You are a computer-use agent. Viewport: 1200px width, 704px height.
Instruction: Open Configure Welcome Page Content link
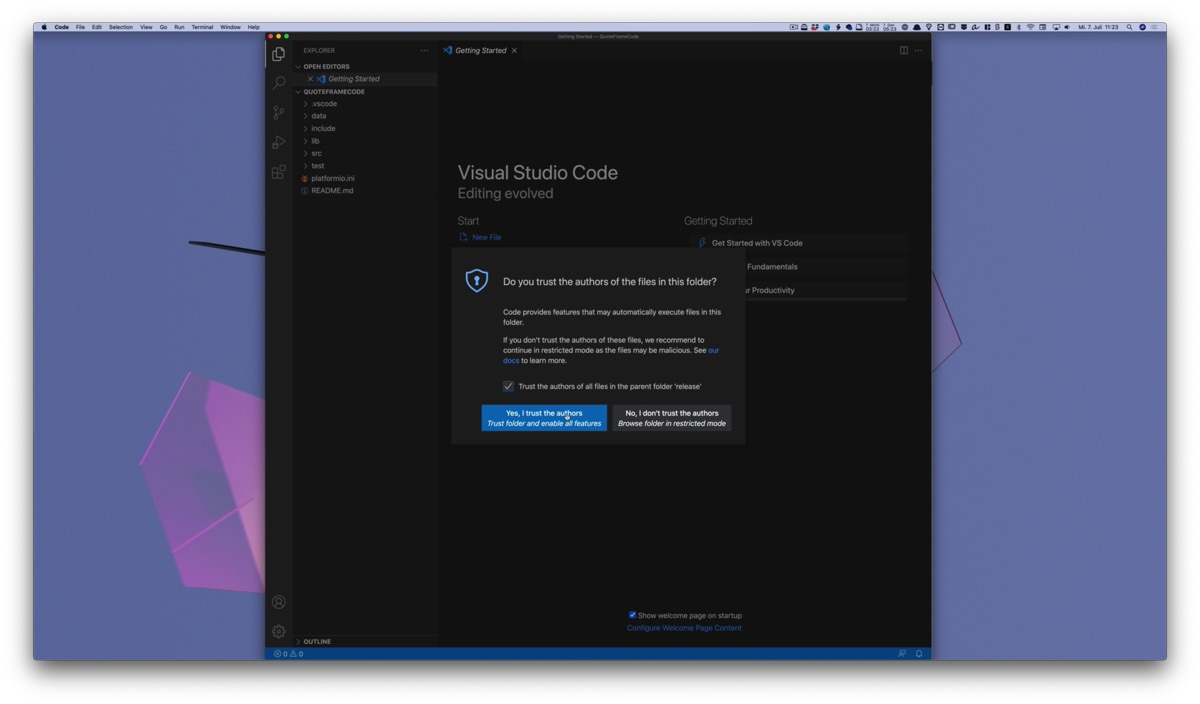684,628
